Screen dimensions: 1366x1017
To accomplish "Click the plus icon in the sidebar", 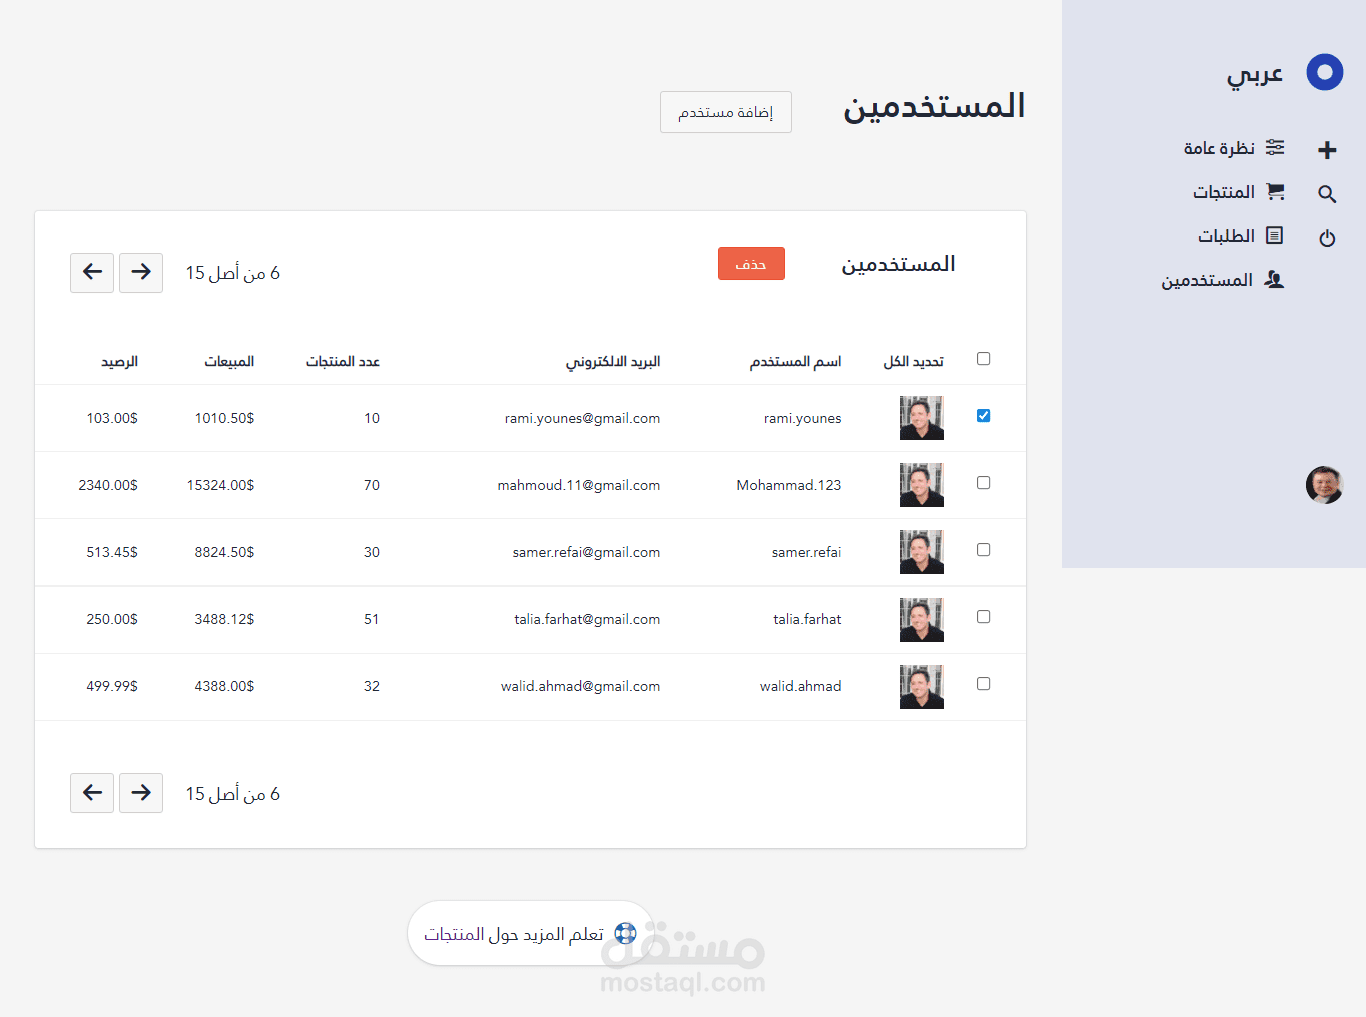I will coord(1327,150).
